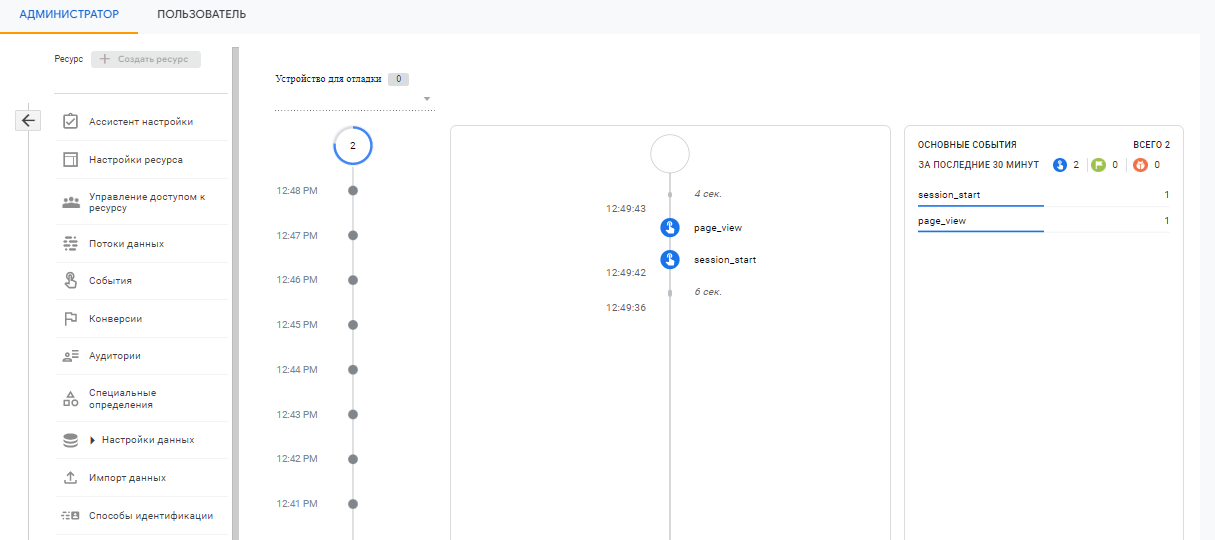
Task: Click the session_start event label in timeline
Action: point(725,260)
